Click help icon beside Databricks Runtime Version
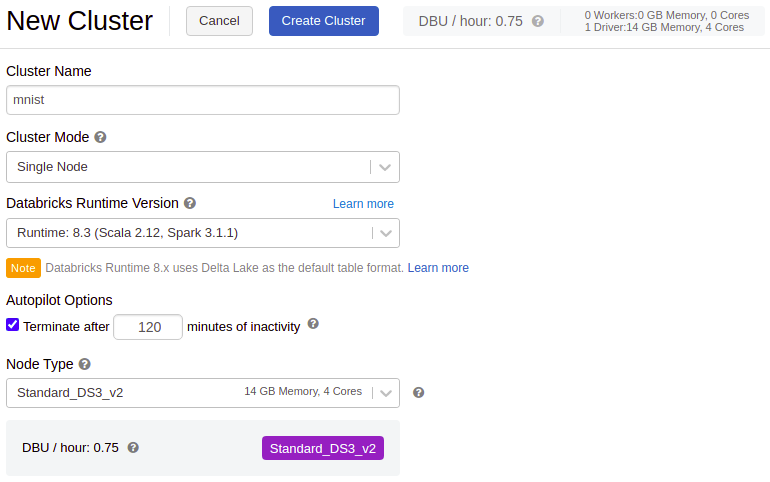This screenshot has height=482, width=770. click(190, 203)
